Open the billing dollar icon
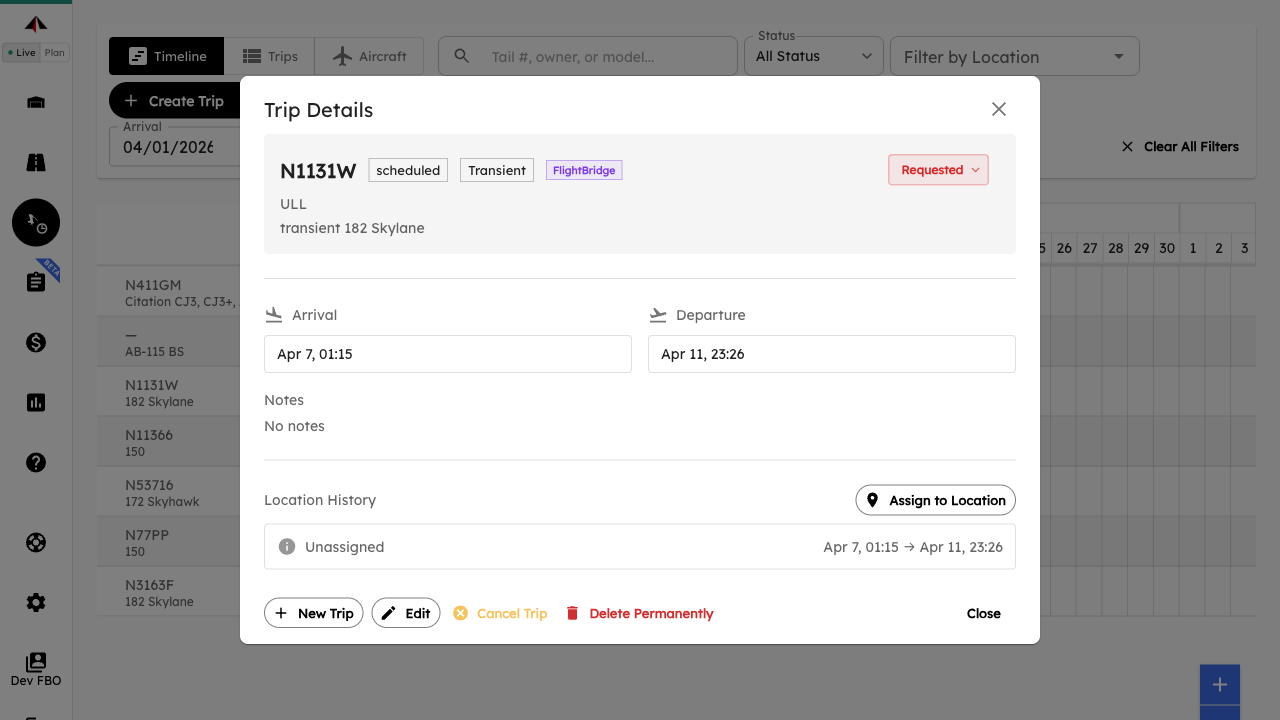 (36, 343)
